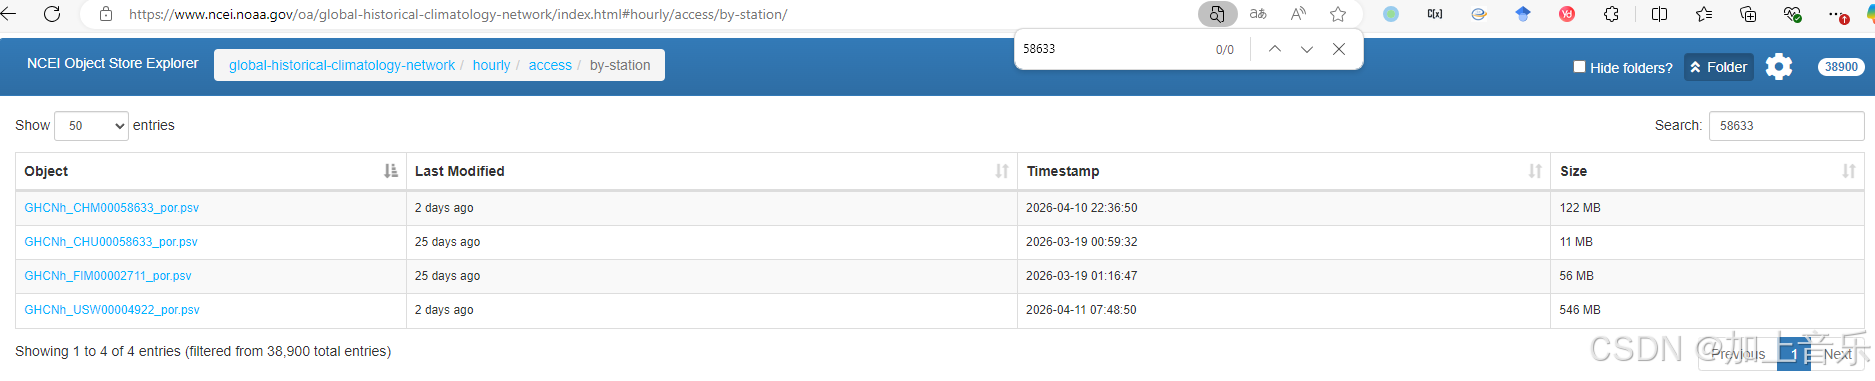The image size is (1875, 381).
Task: Jump to previous find result arrow
Action: (1275, 49)
